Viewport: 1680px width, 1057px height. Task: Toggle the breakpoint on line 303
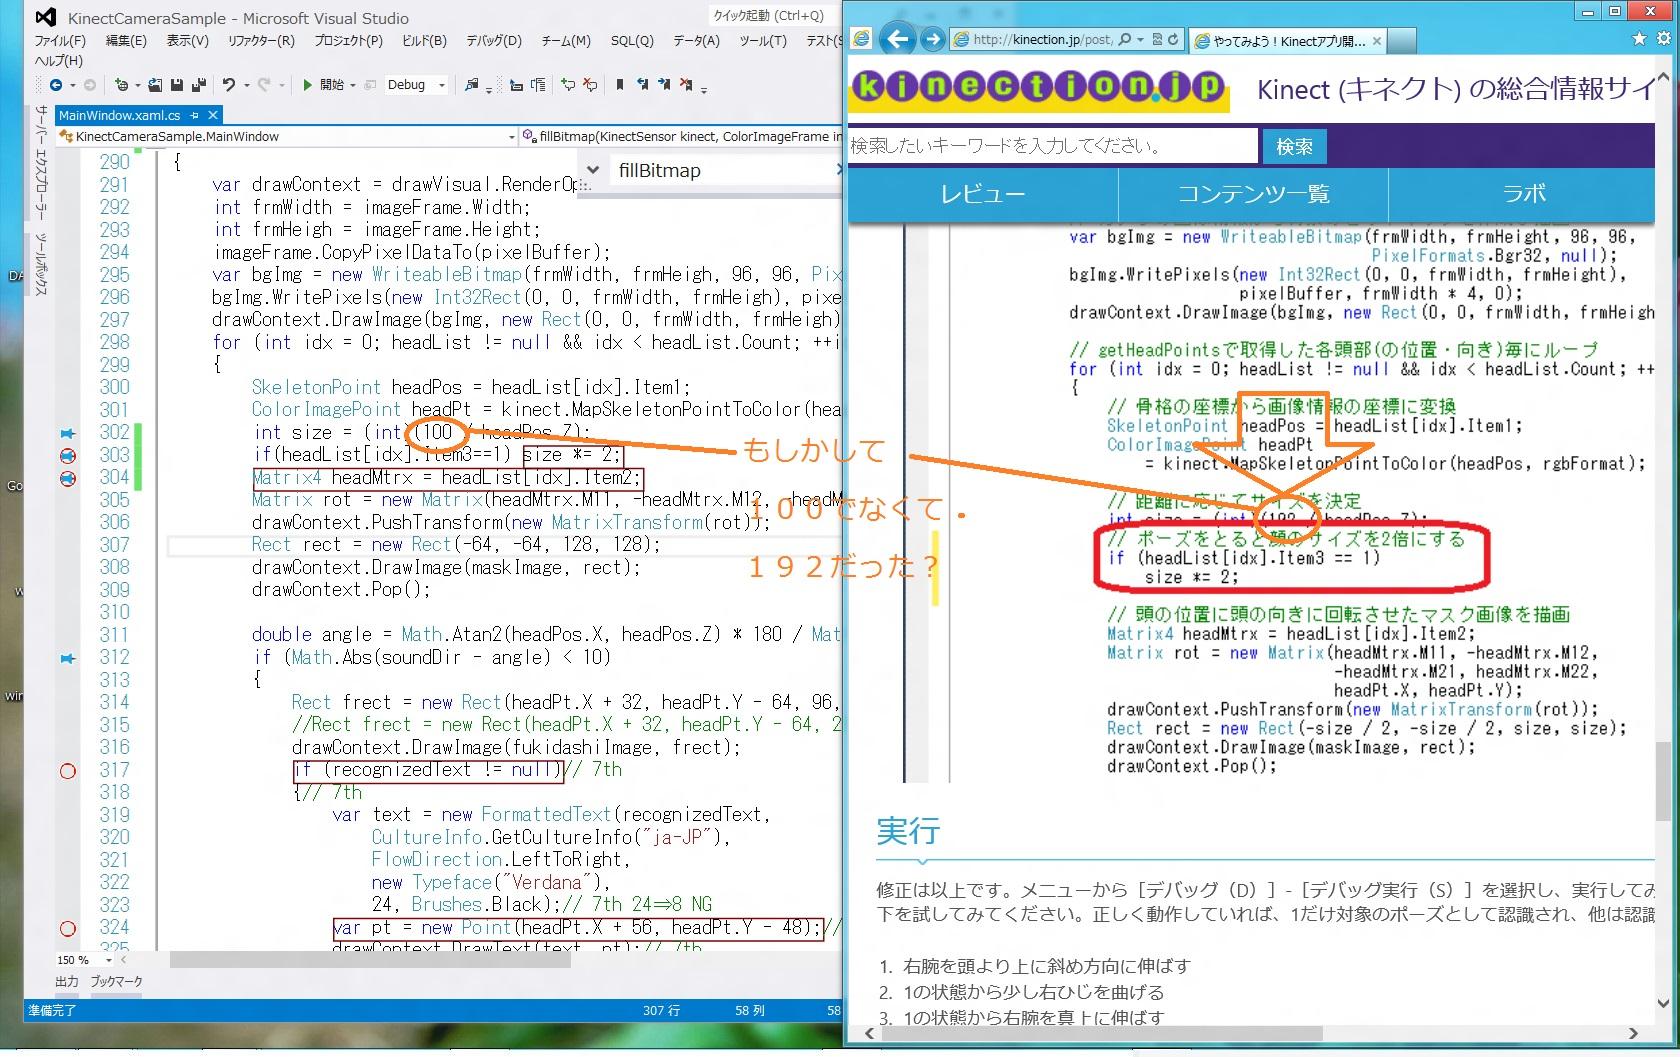click(x=68, y=455)
